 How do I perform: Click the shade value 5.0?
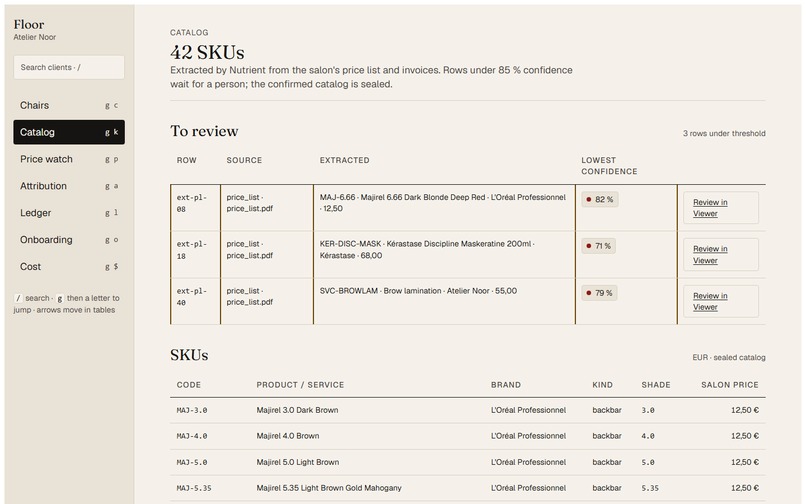(x=648, y=462)
